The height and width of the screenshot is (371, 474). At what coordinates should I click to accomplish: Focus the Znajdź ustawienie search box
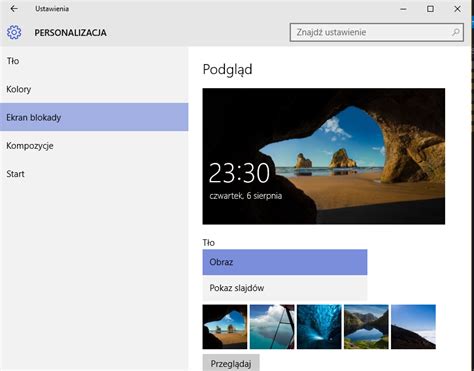(x=377, y=32)
